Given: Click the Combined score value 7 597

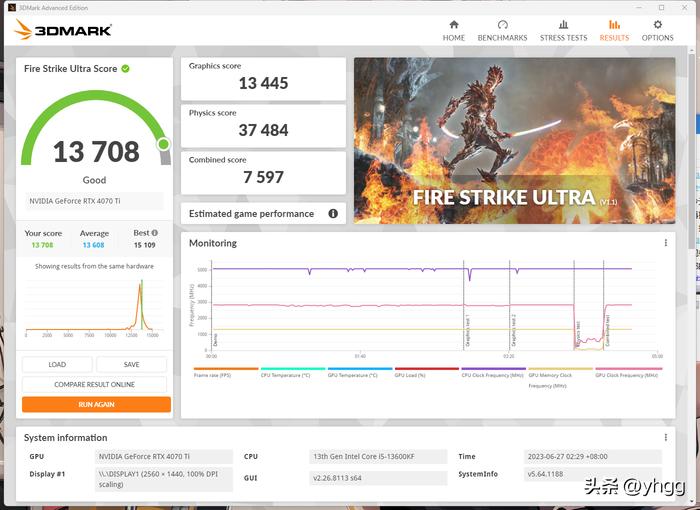Looking at the screenshot, I should pyautogui.click(x=263, y=177).
